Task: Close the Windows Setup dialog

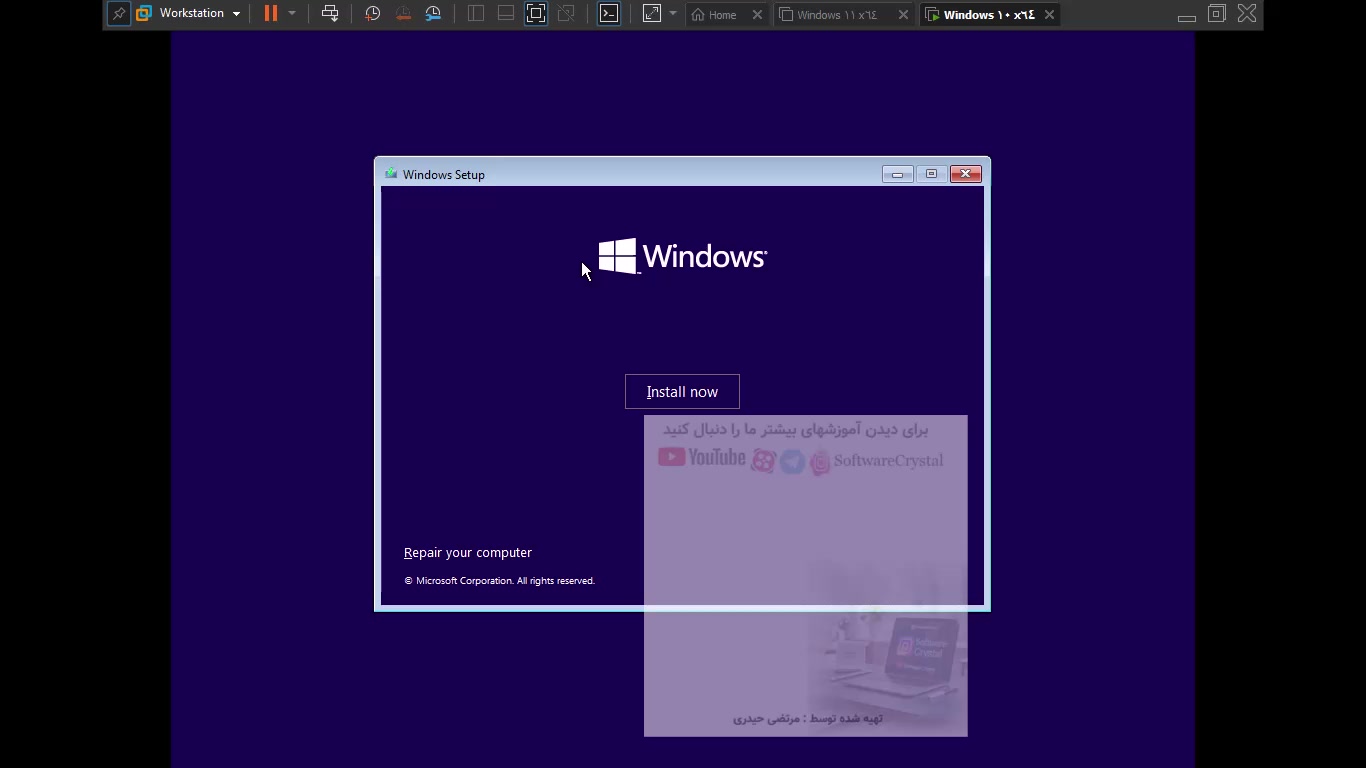Action: click(965, 174)
